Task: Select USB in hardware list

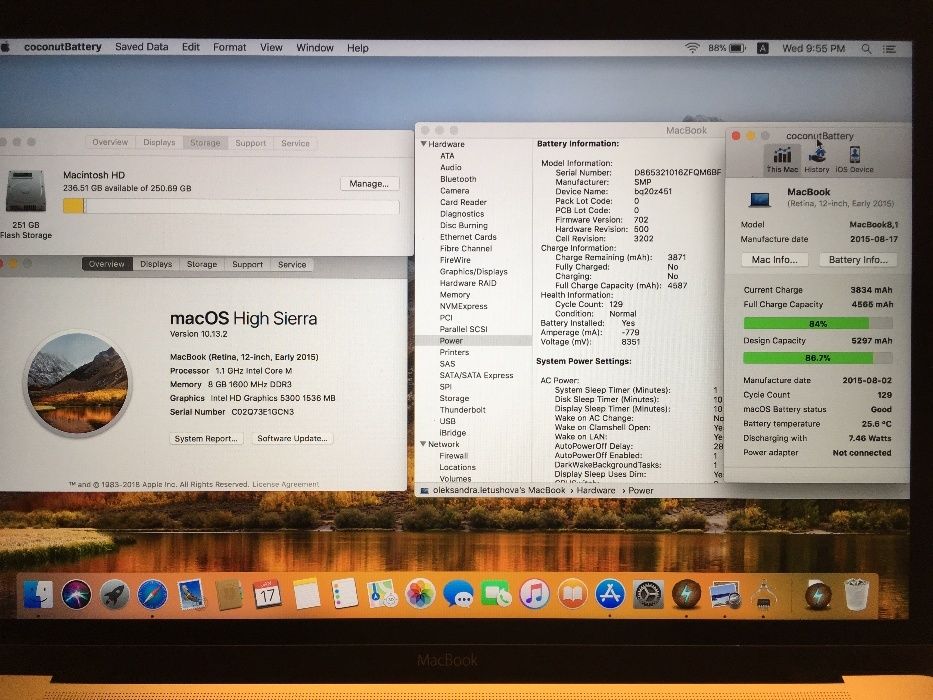Action: (x=447, y=421)
